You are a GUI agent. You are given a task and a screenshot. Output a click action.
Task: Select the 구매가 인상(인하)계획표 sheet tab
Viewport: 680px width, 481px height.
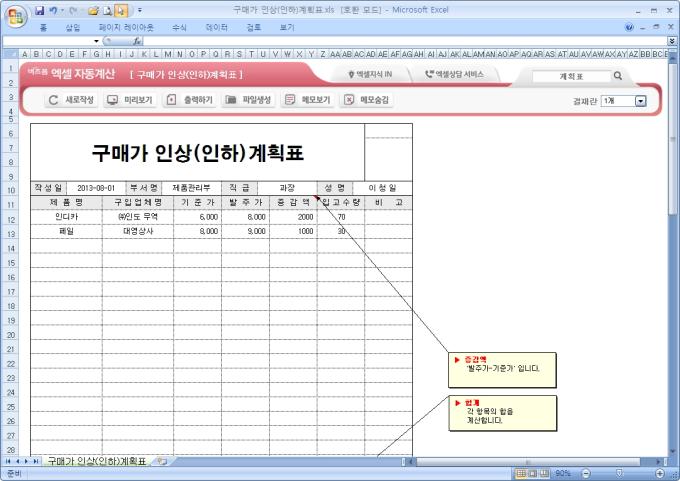(96, 461)
